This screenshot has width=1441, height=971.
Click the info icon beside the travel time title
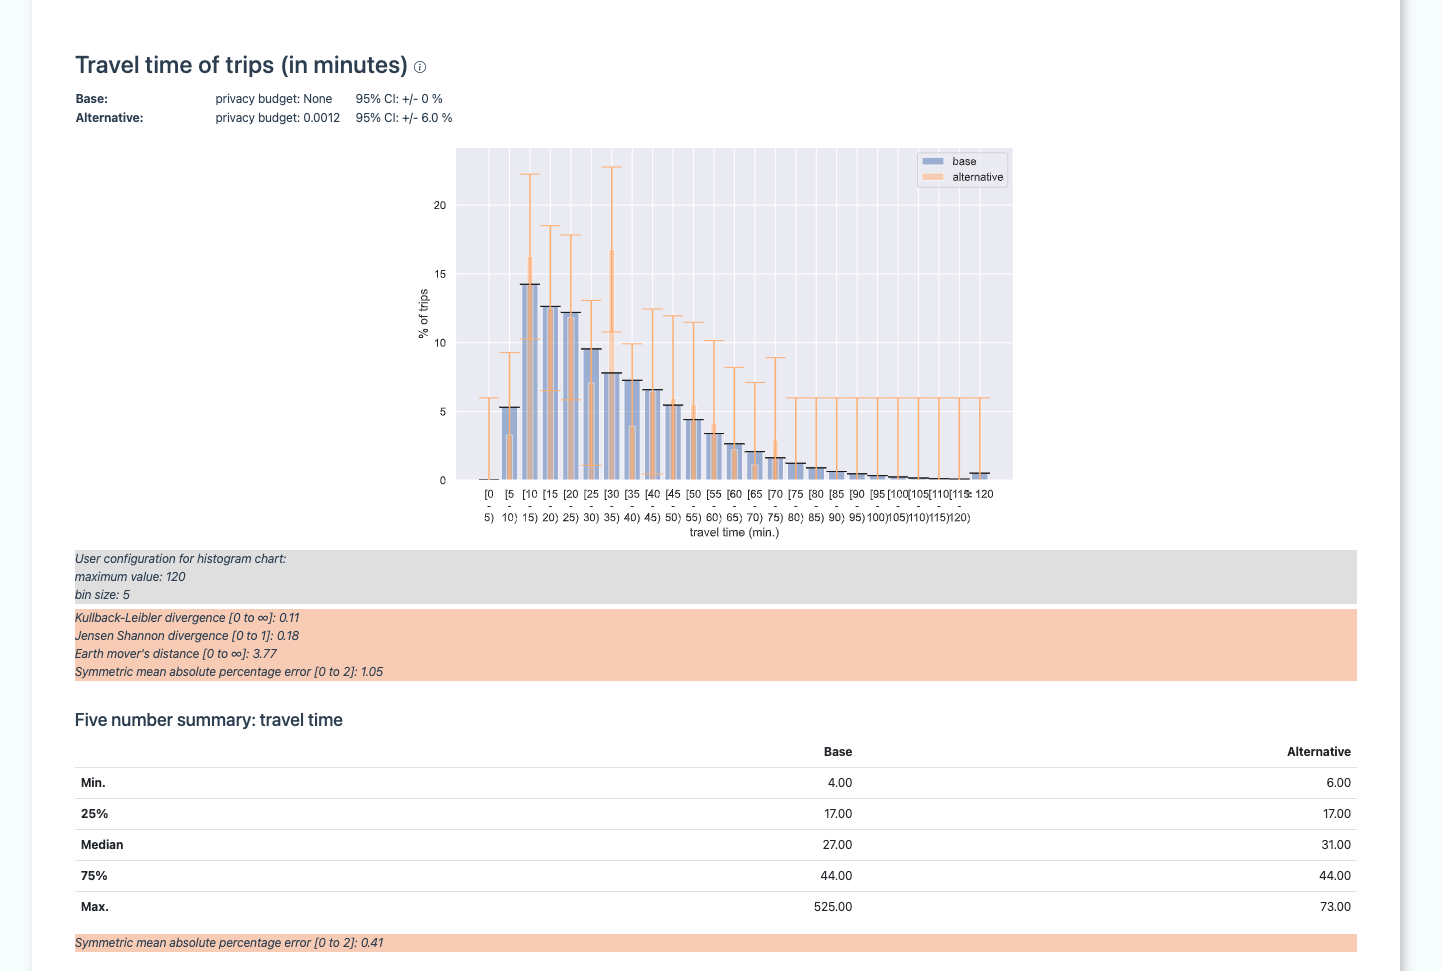pyautogui.click(x=420, y=67)
